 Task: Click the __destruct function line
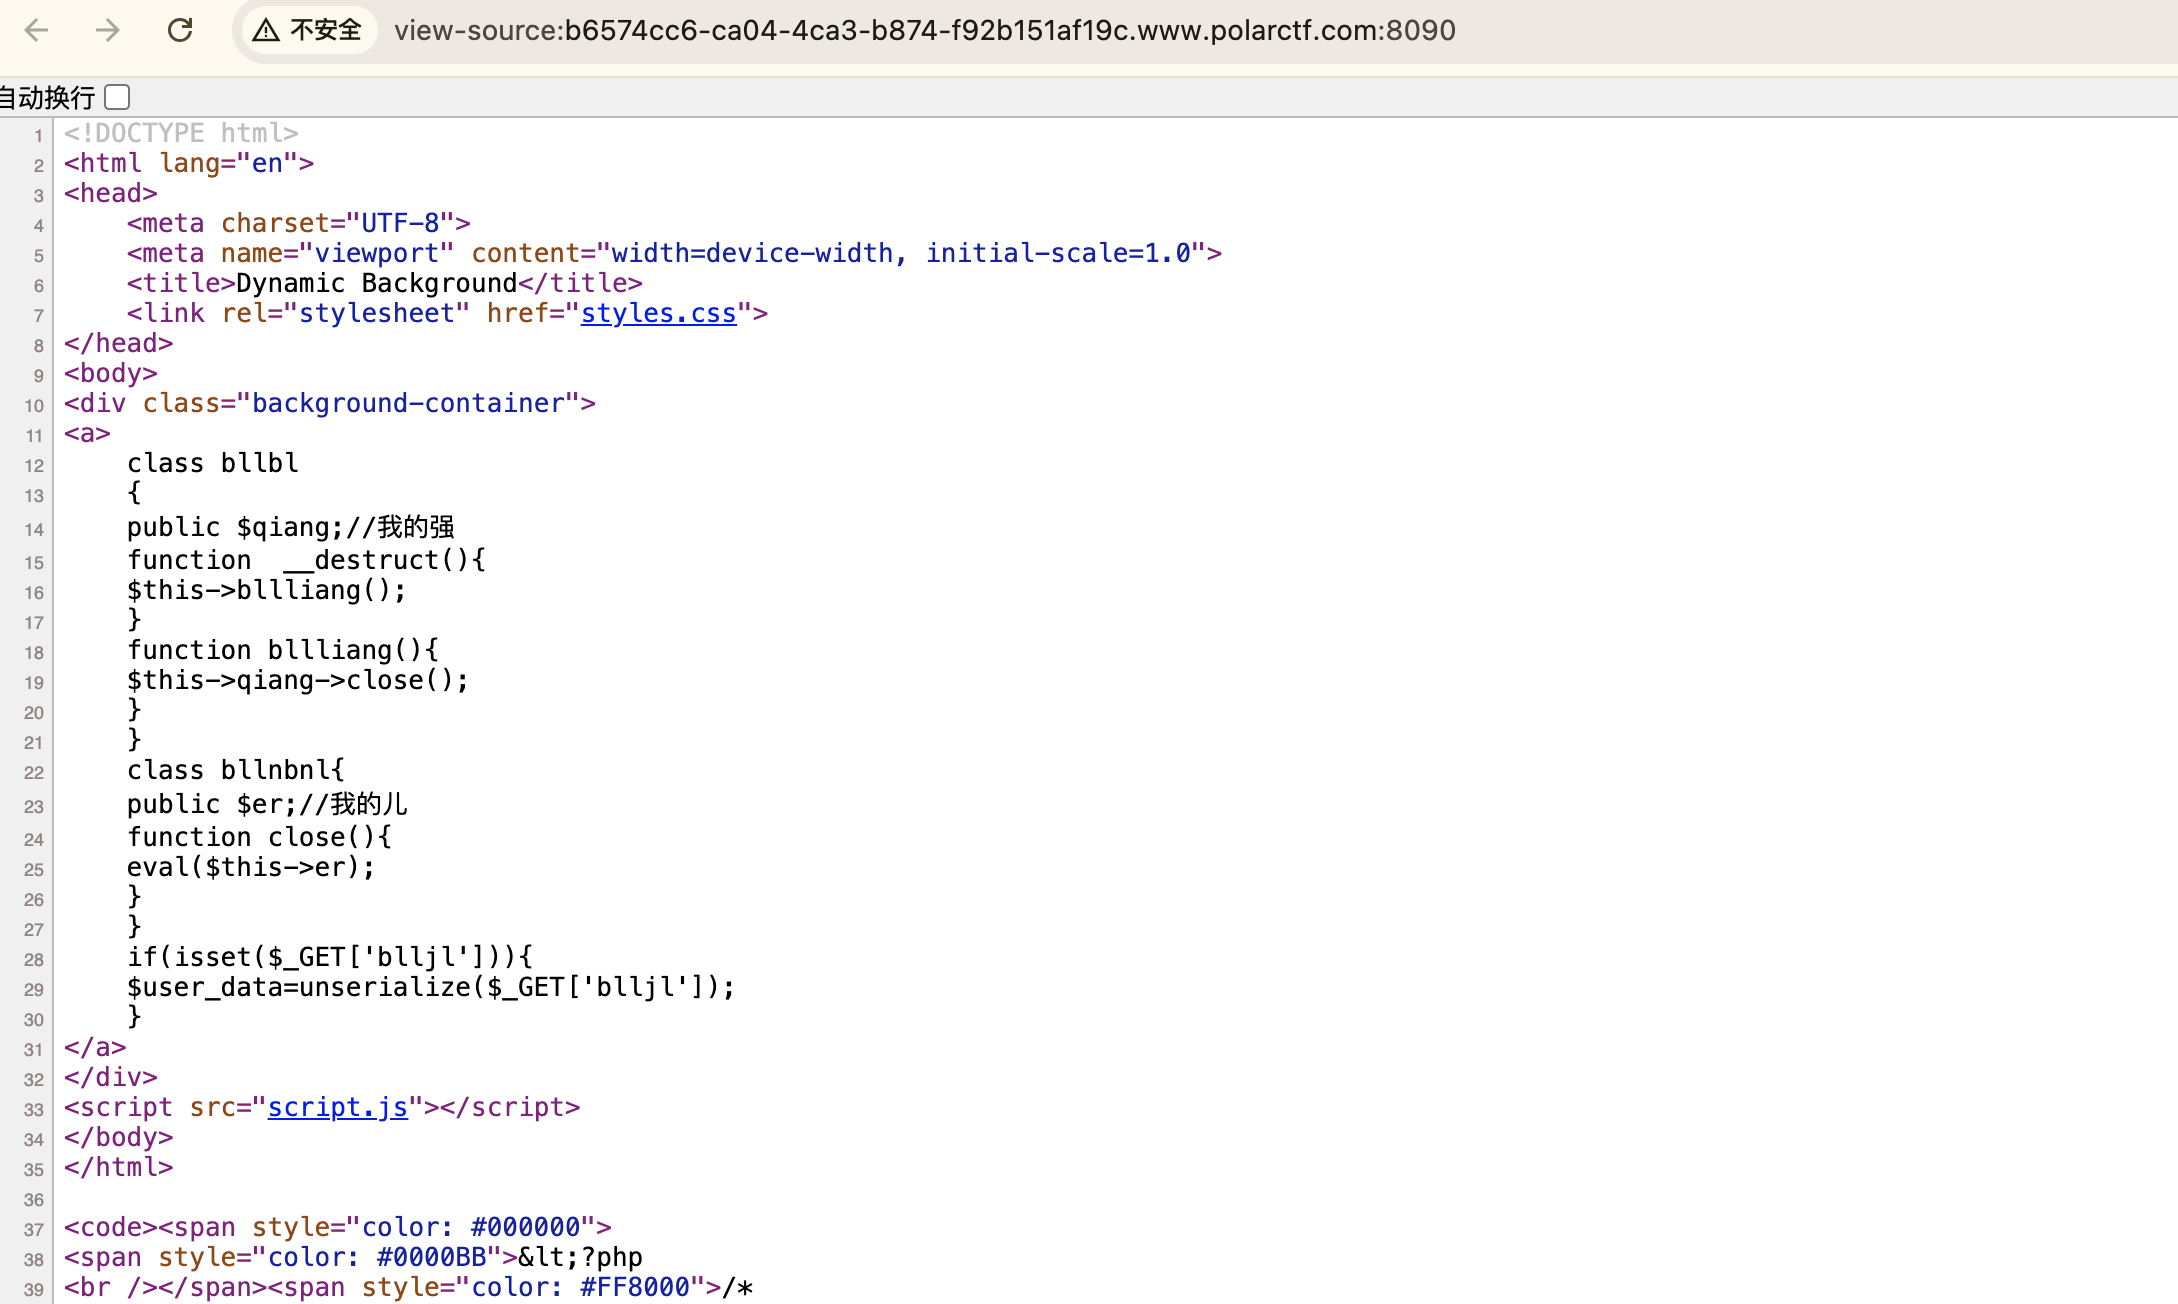(x=305, y=560)
